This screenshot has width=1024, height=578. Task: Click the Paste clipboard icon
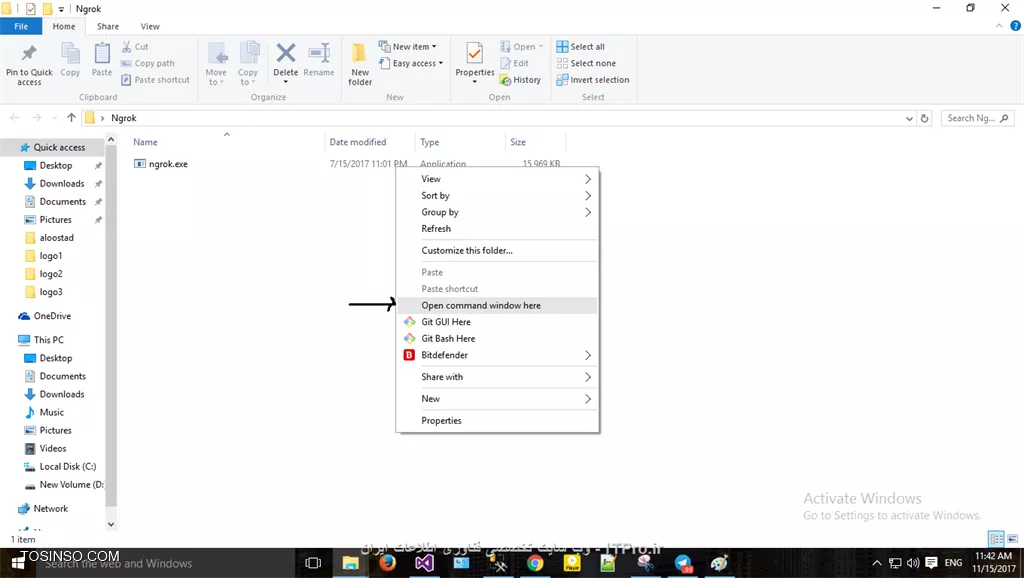coord(102,54)
